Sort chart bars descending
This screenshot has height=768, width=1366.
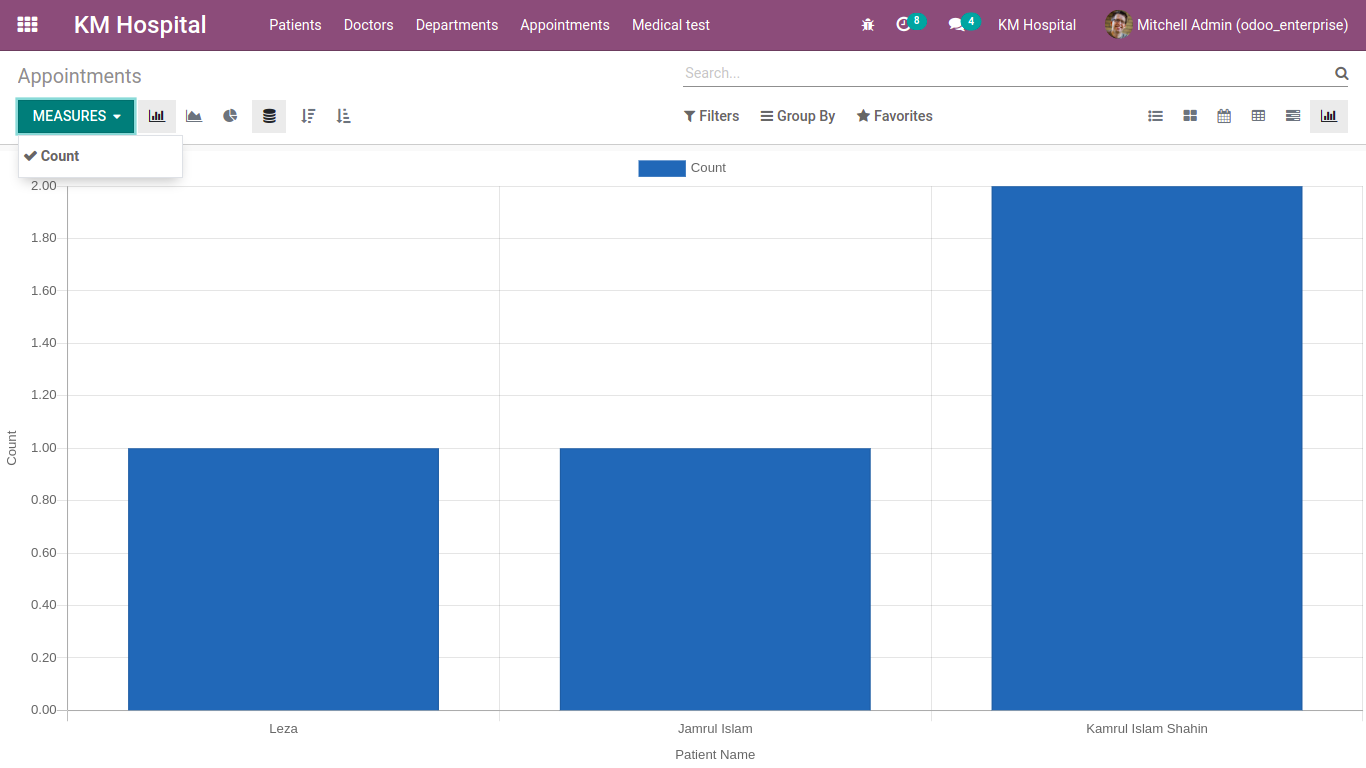(x=308, y=116)
